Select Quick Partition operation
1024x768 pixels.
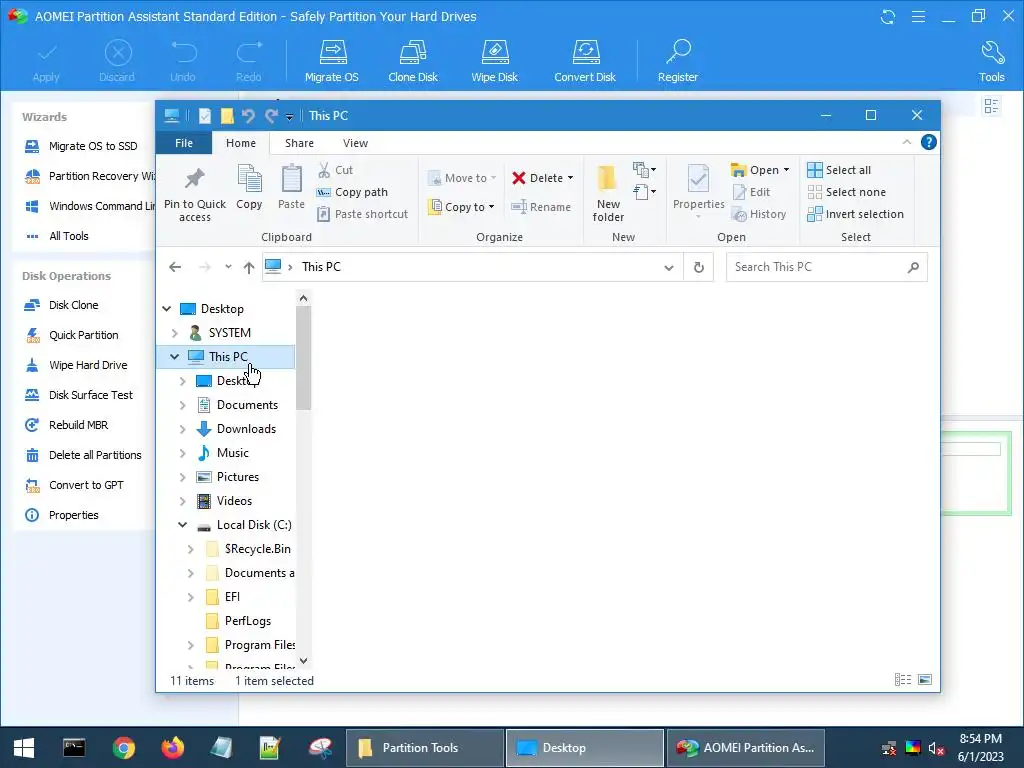point(72,335)
